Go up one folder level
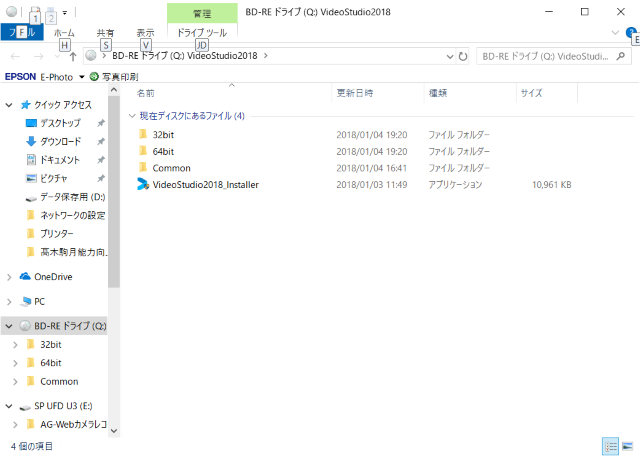 click(73, 56)
